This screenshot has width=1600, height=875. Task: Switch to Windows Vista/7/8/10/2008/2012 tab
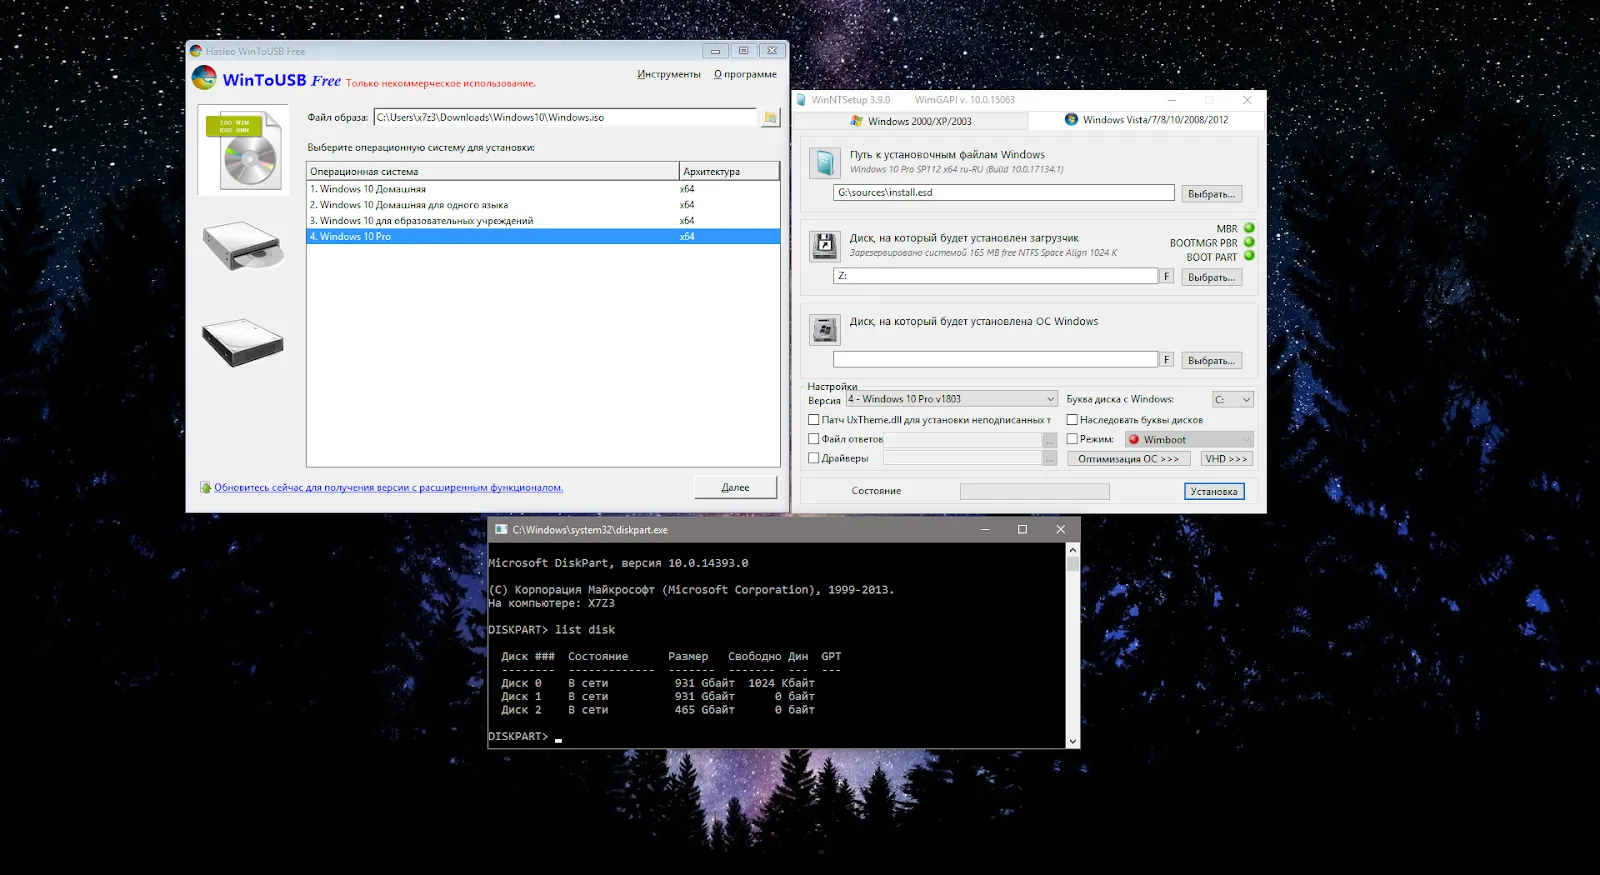point(1146,120)
